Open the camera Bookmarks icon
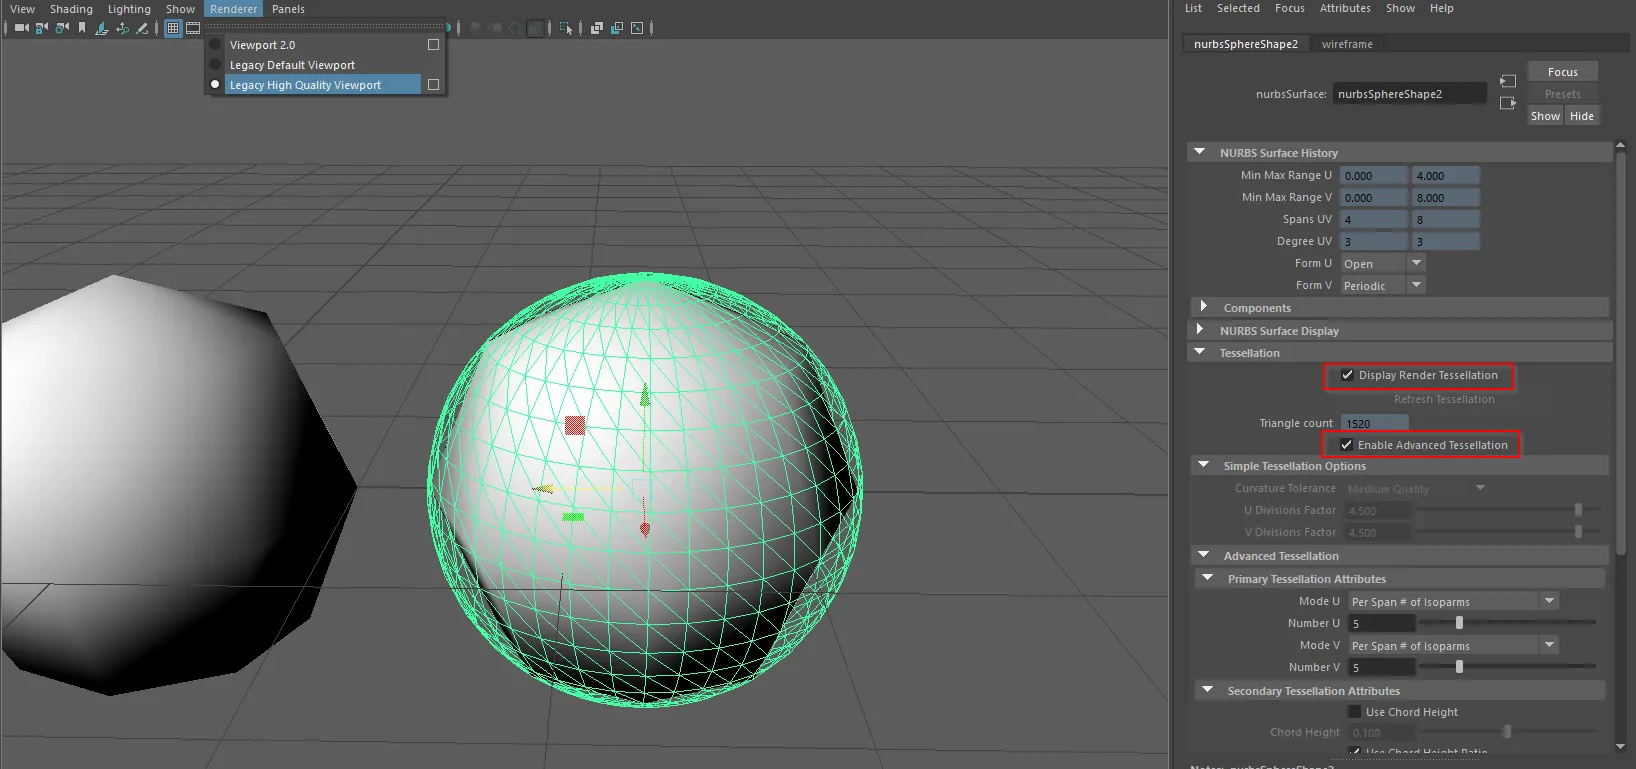The width and height of the screenshot is (1636, 769). coord(82,28)
